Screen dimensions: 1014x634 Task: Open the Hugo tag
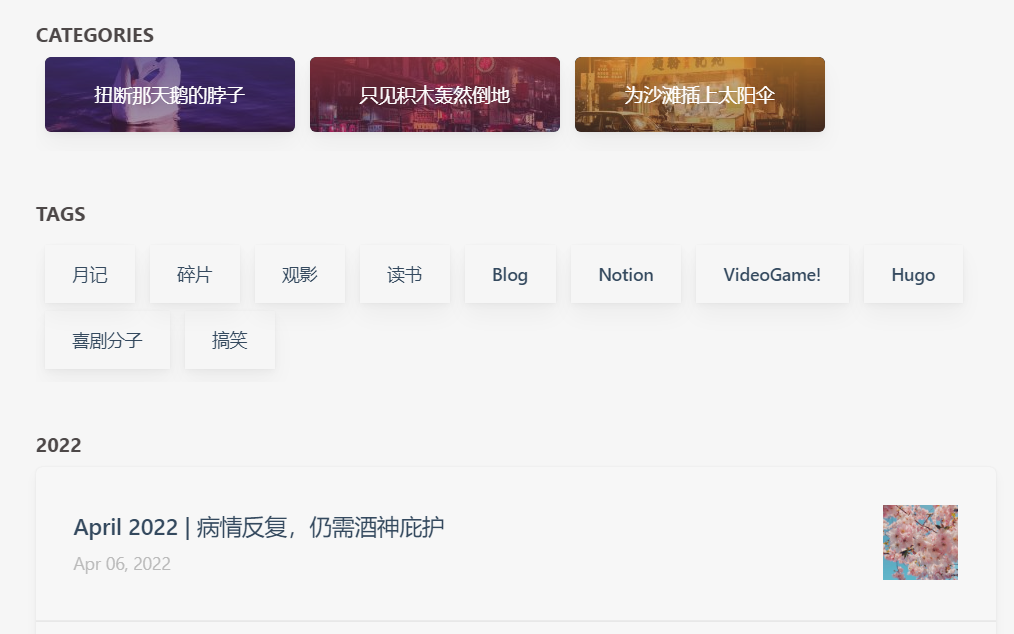[x=913, y=274]
